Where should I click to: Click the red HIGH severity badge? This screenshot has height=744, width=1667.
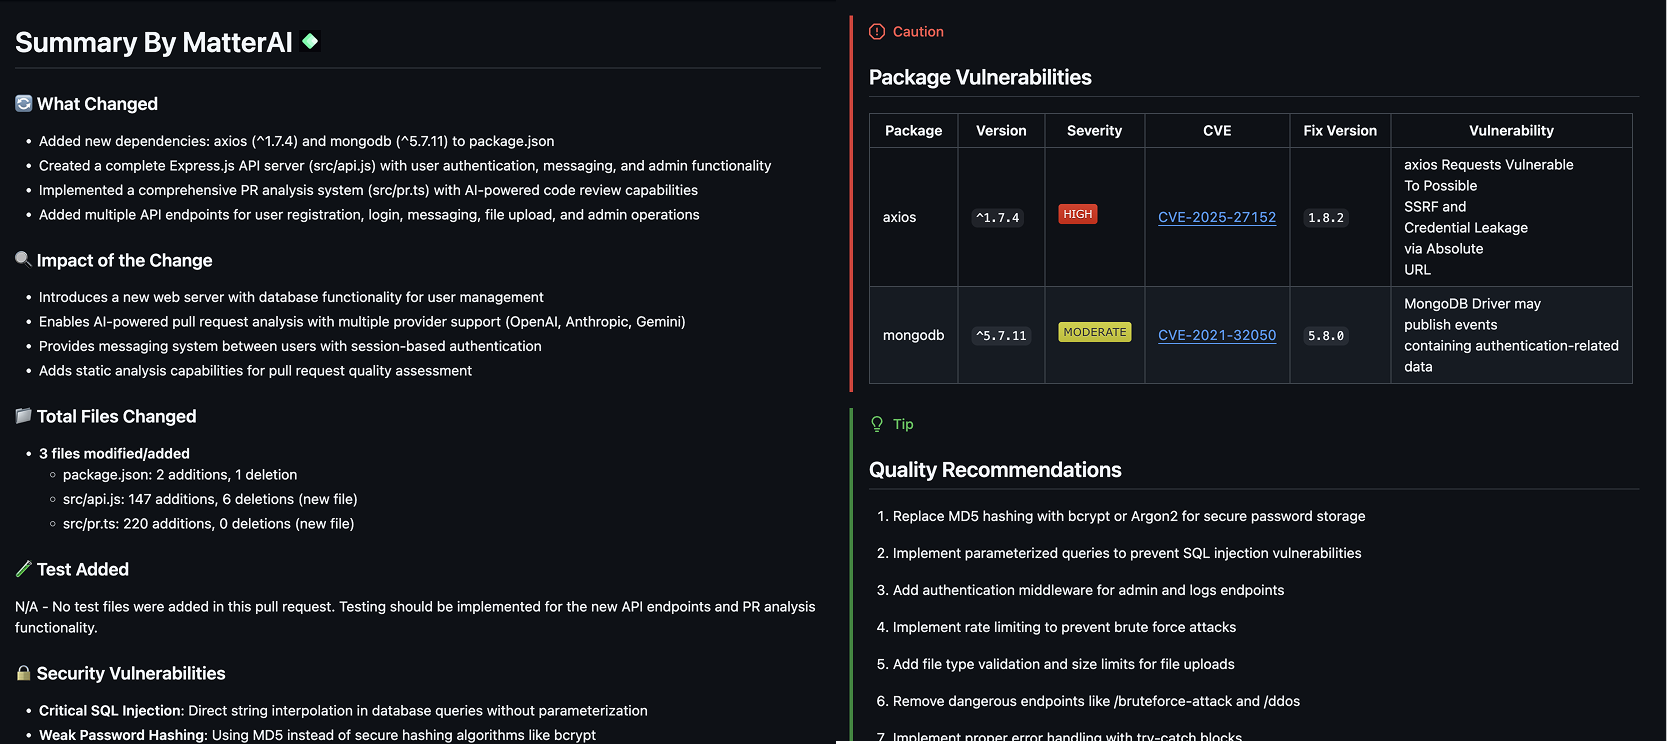click(1078, 214)
